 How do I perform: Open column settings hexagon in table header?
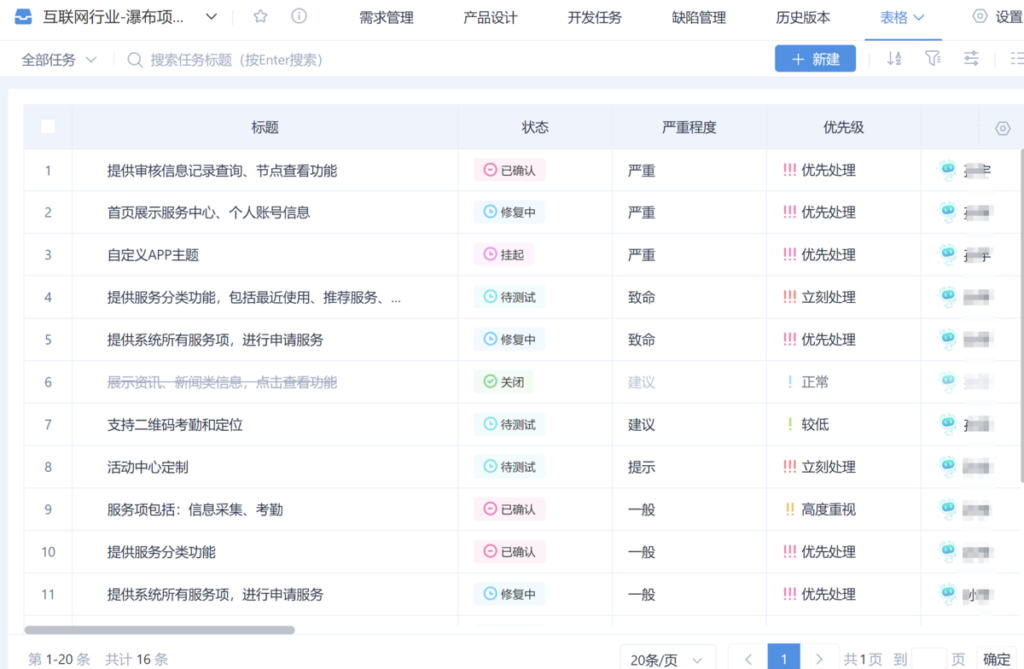[1003, 128]
